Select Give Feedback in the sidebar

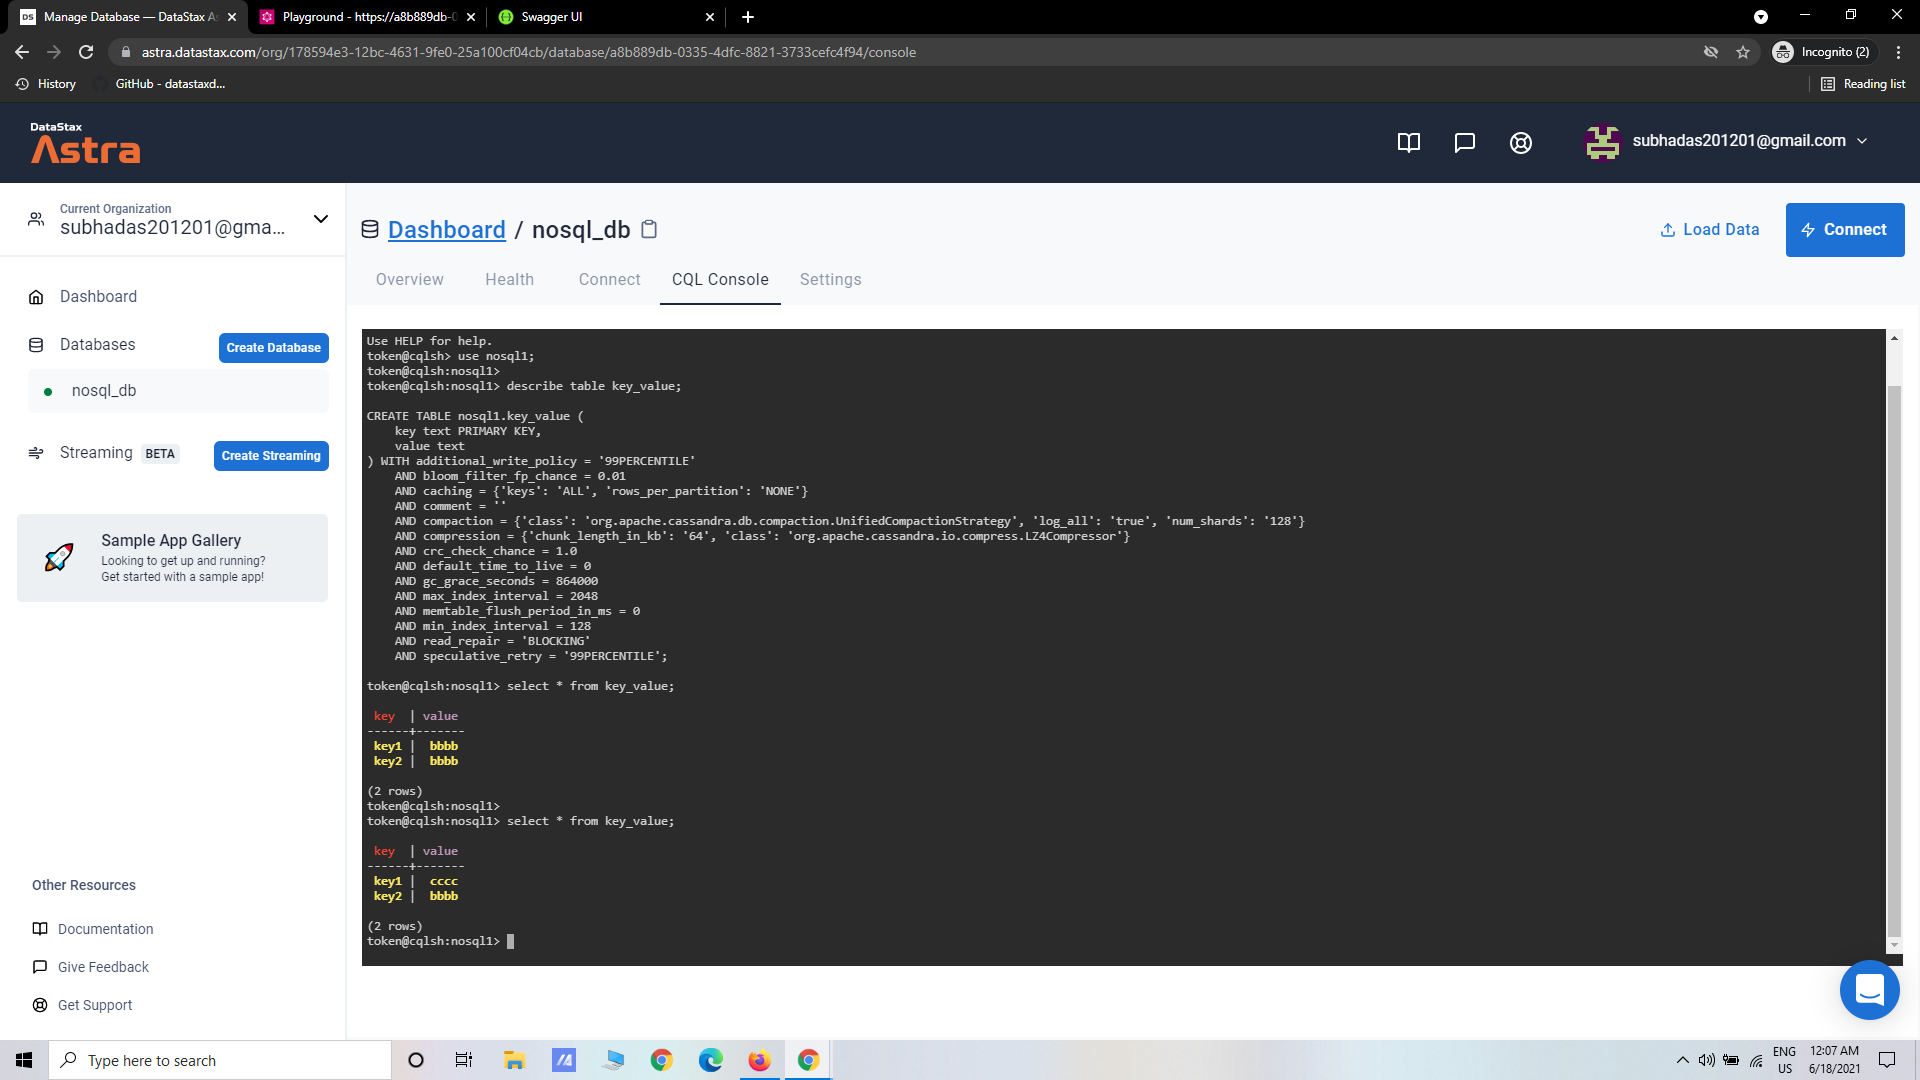click(103, 967)
